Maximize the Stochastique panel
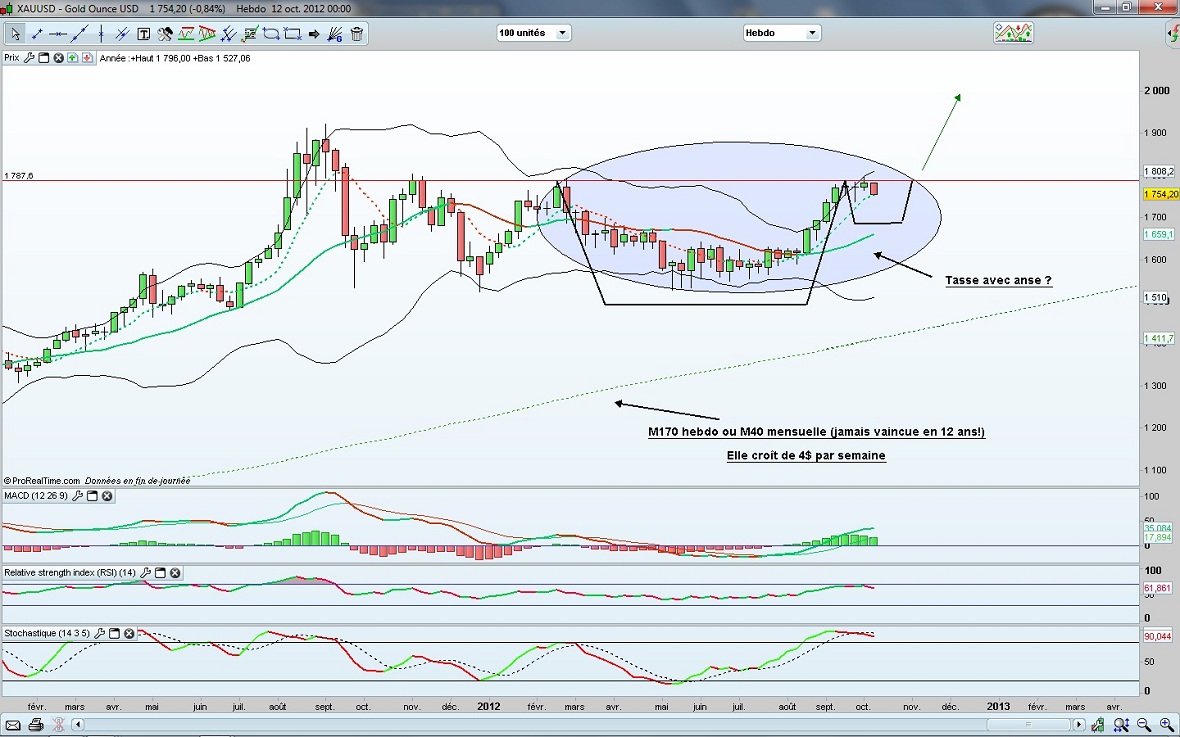1180x737 pixels. 114,634
